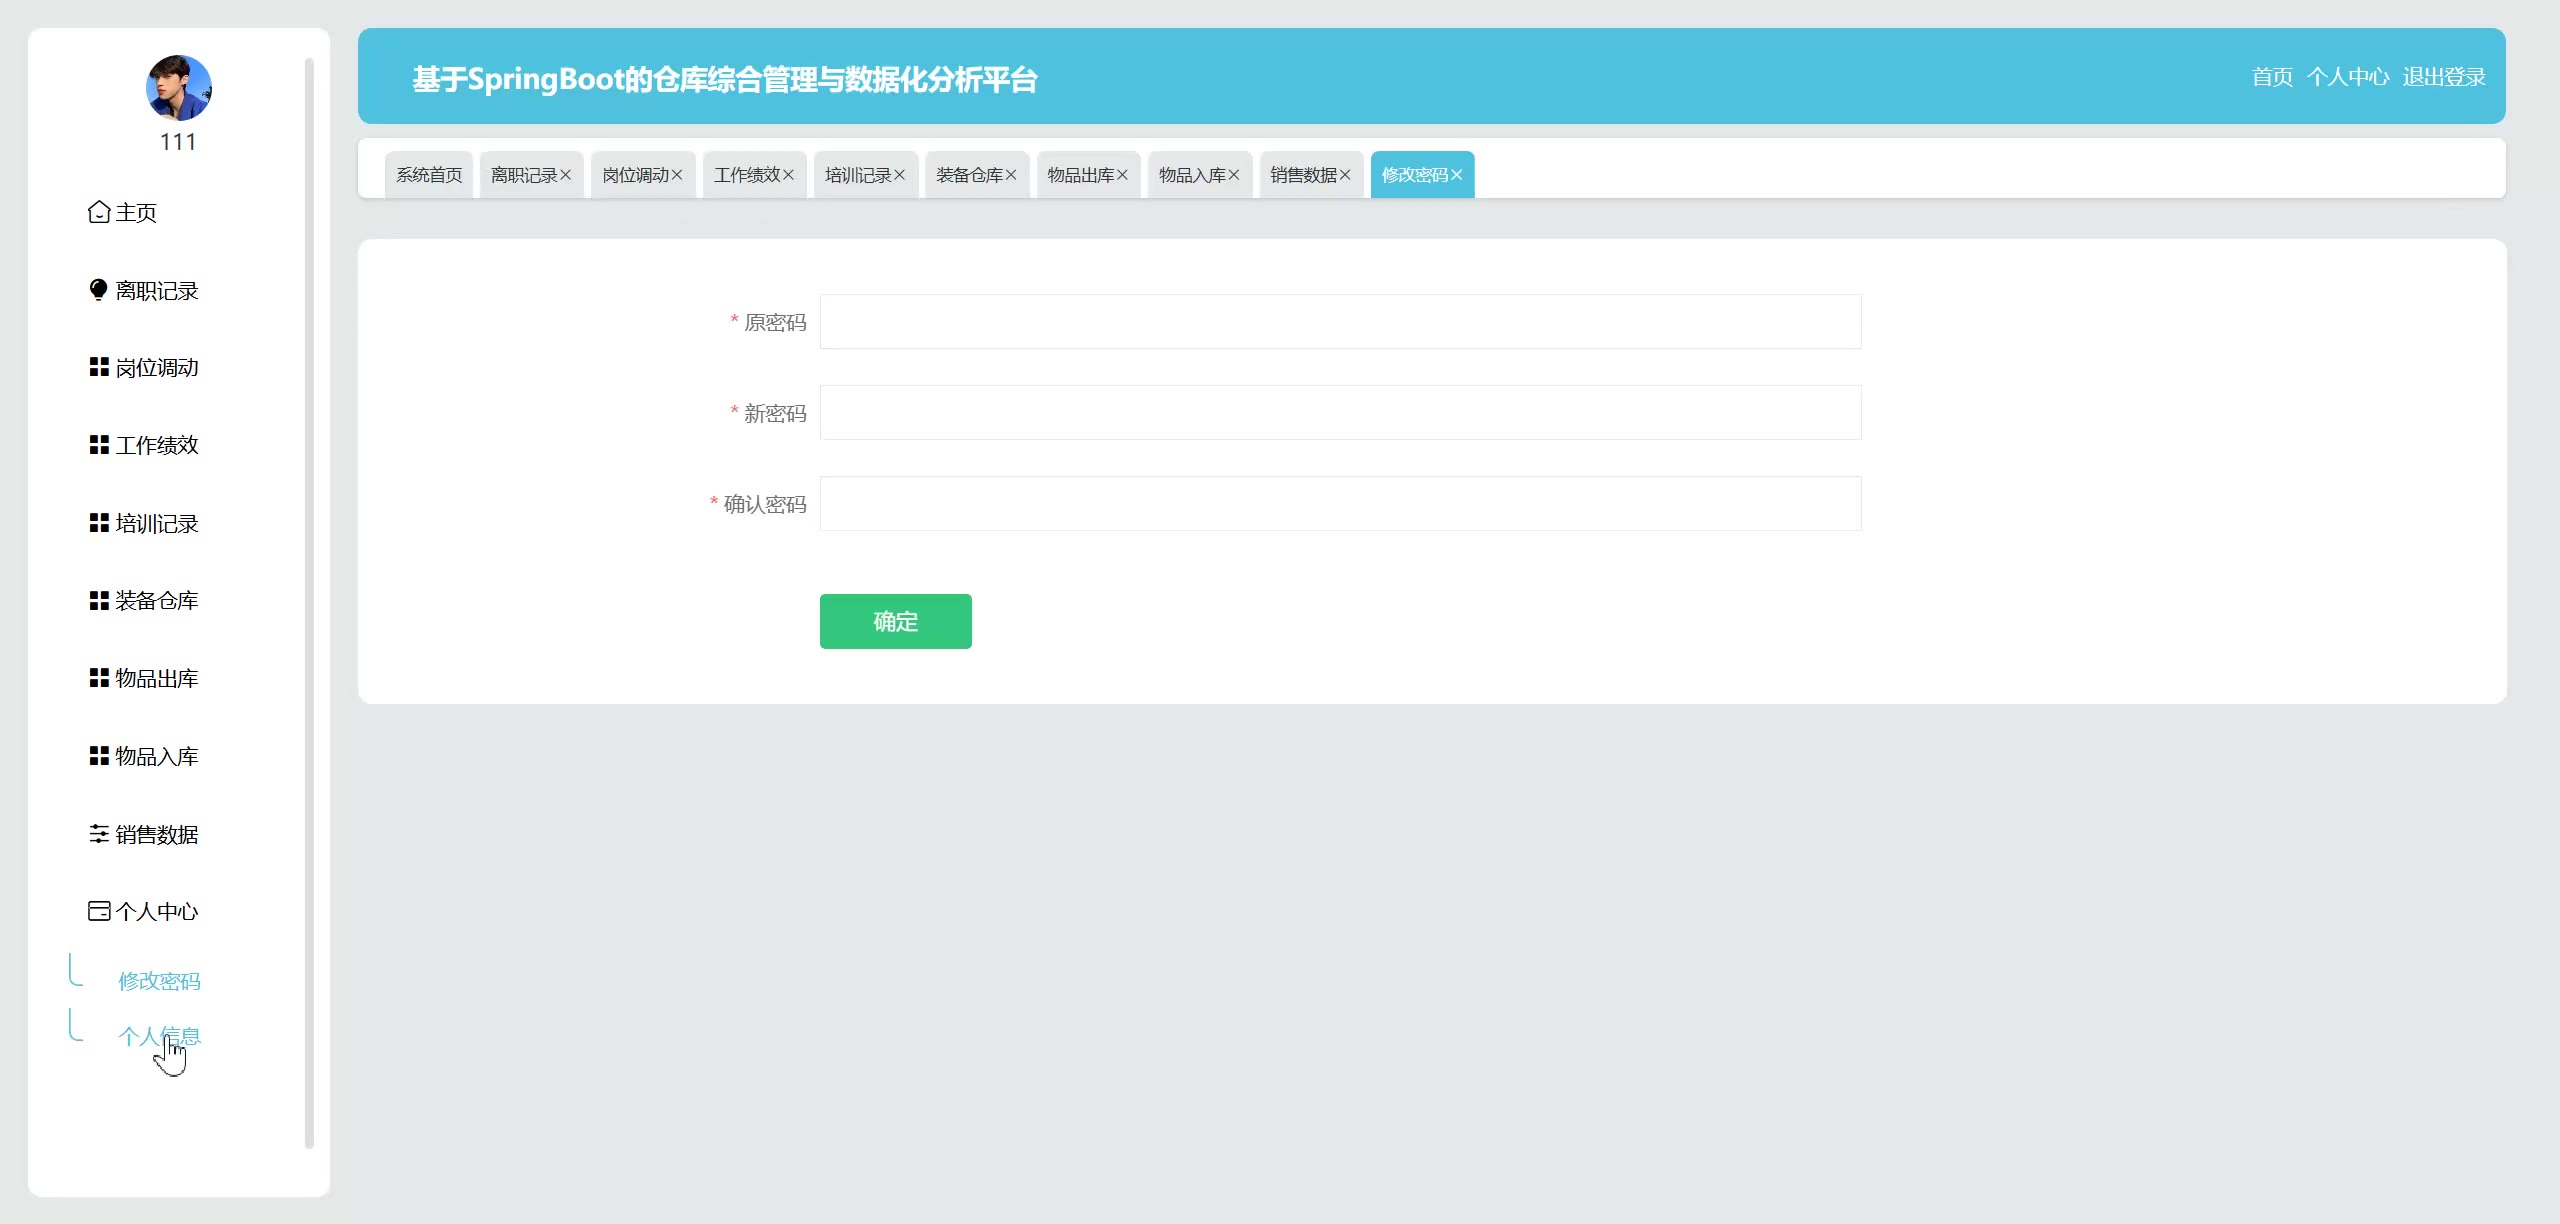
Task: Collapse the 个人中心 sidebar menu
Action: pos(156,911)
